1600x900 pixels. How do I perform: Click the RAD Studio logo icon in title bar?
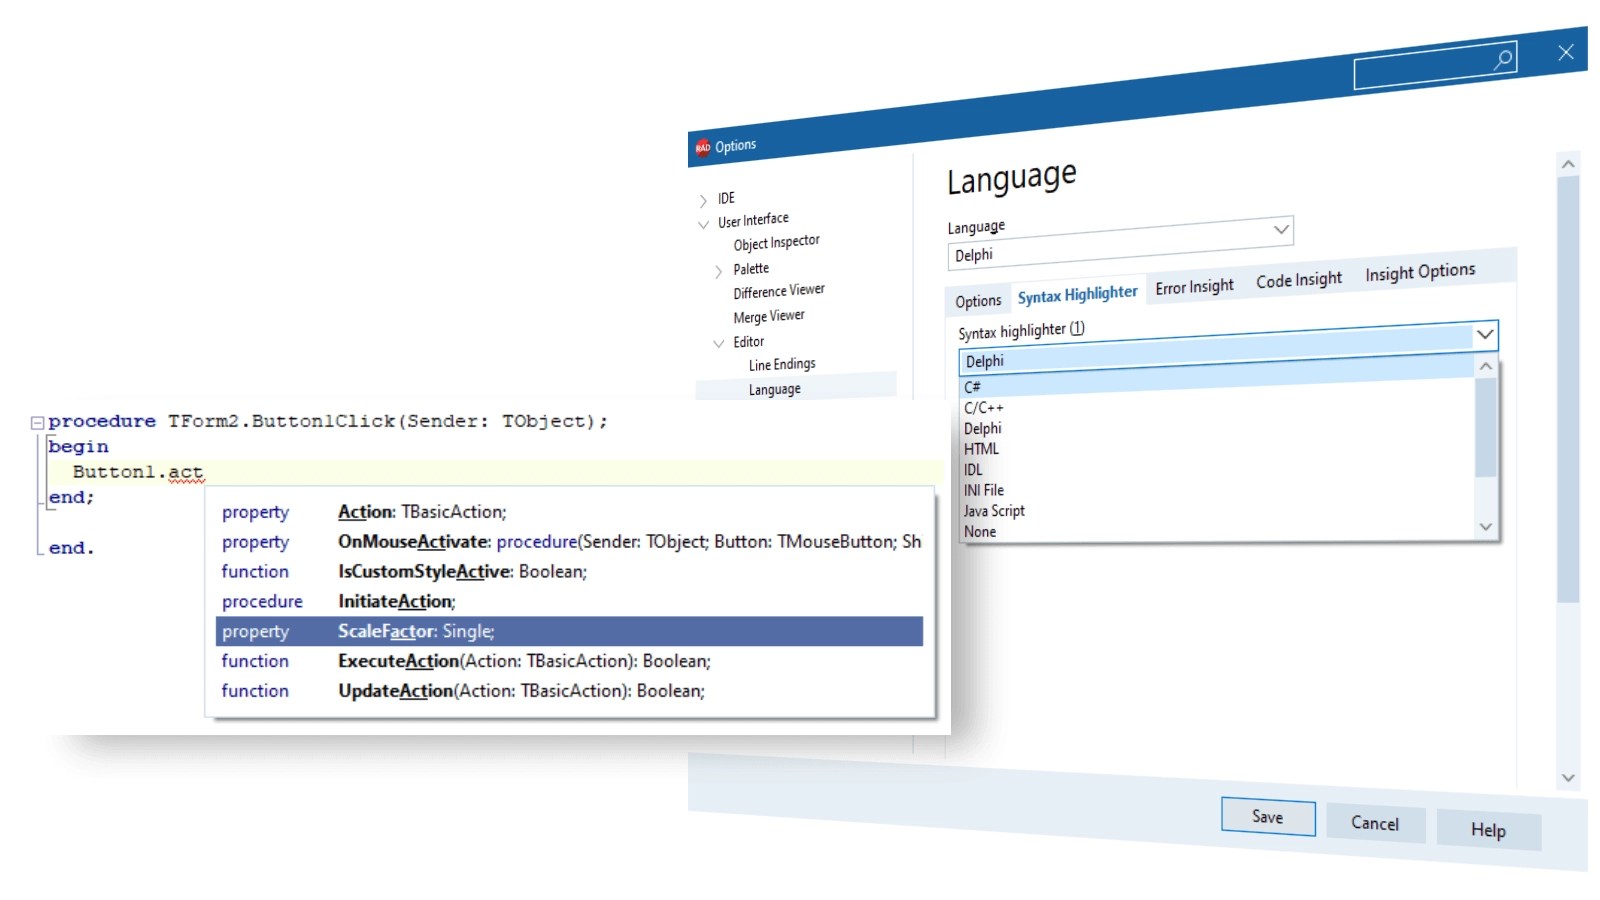[x=703, y=147]
